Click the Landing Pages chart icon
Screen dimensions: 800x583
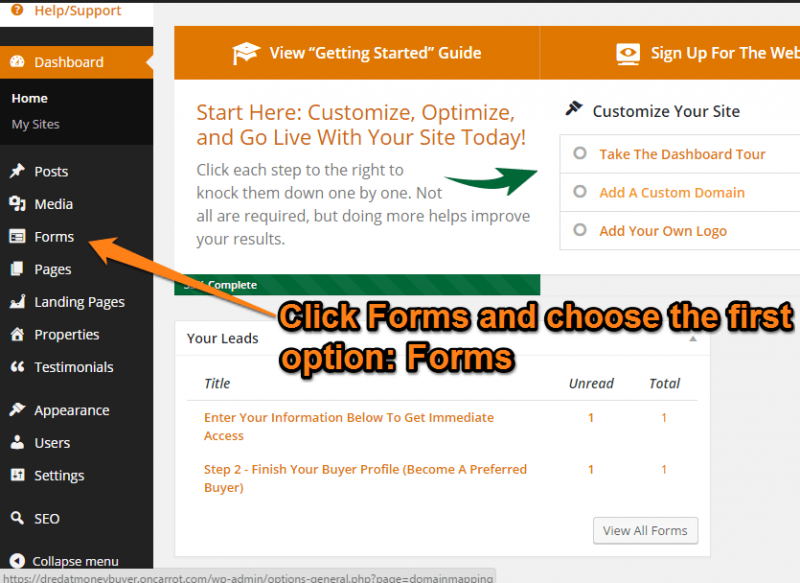(x=17, y=301)
